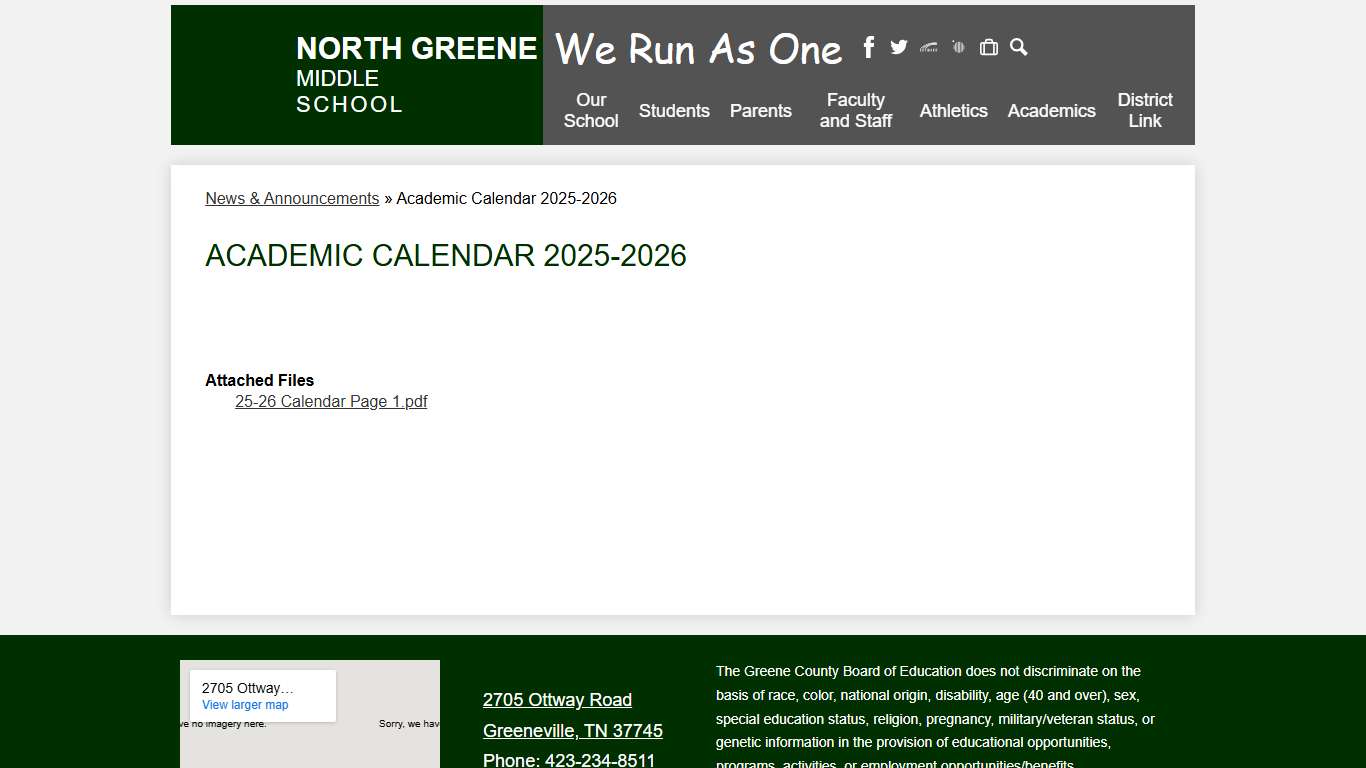Open the Faculty and Staff menu
Image resolution: width=1366 pixels, height=768 pixels.
[855, 111]
